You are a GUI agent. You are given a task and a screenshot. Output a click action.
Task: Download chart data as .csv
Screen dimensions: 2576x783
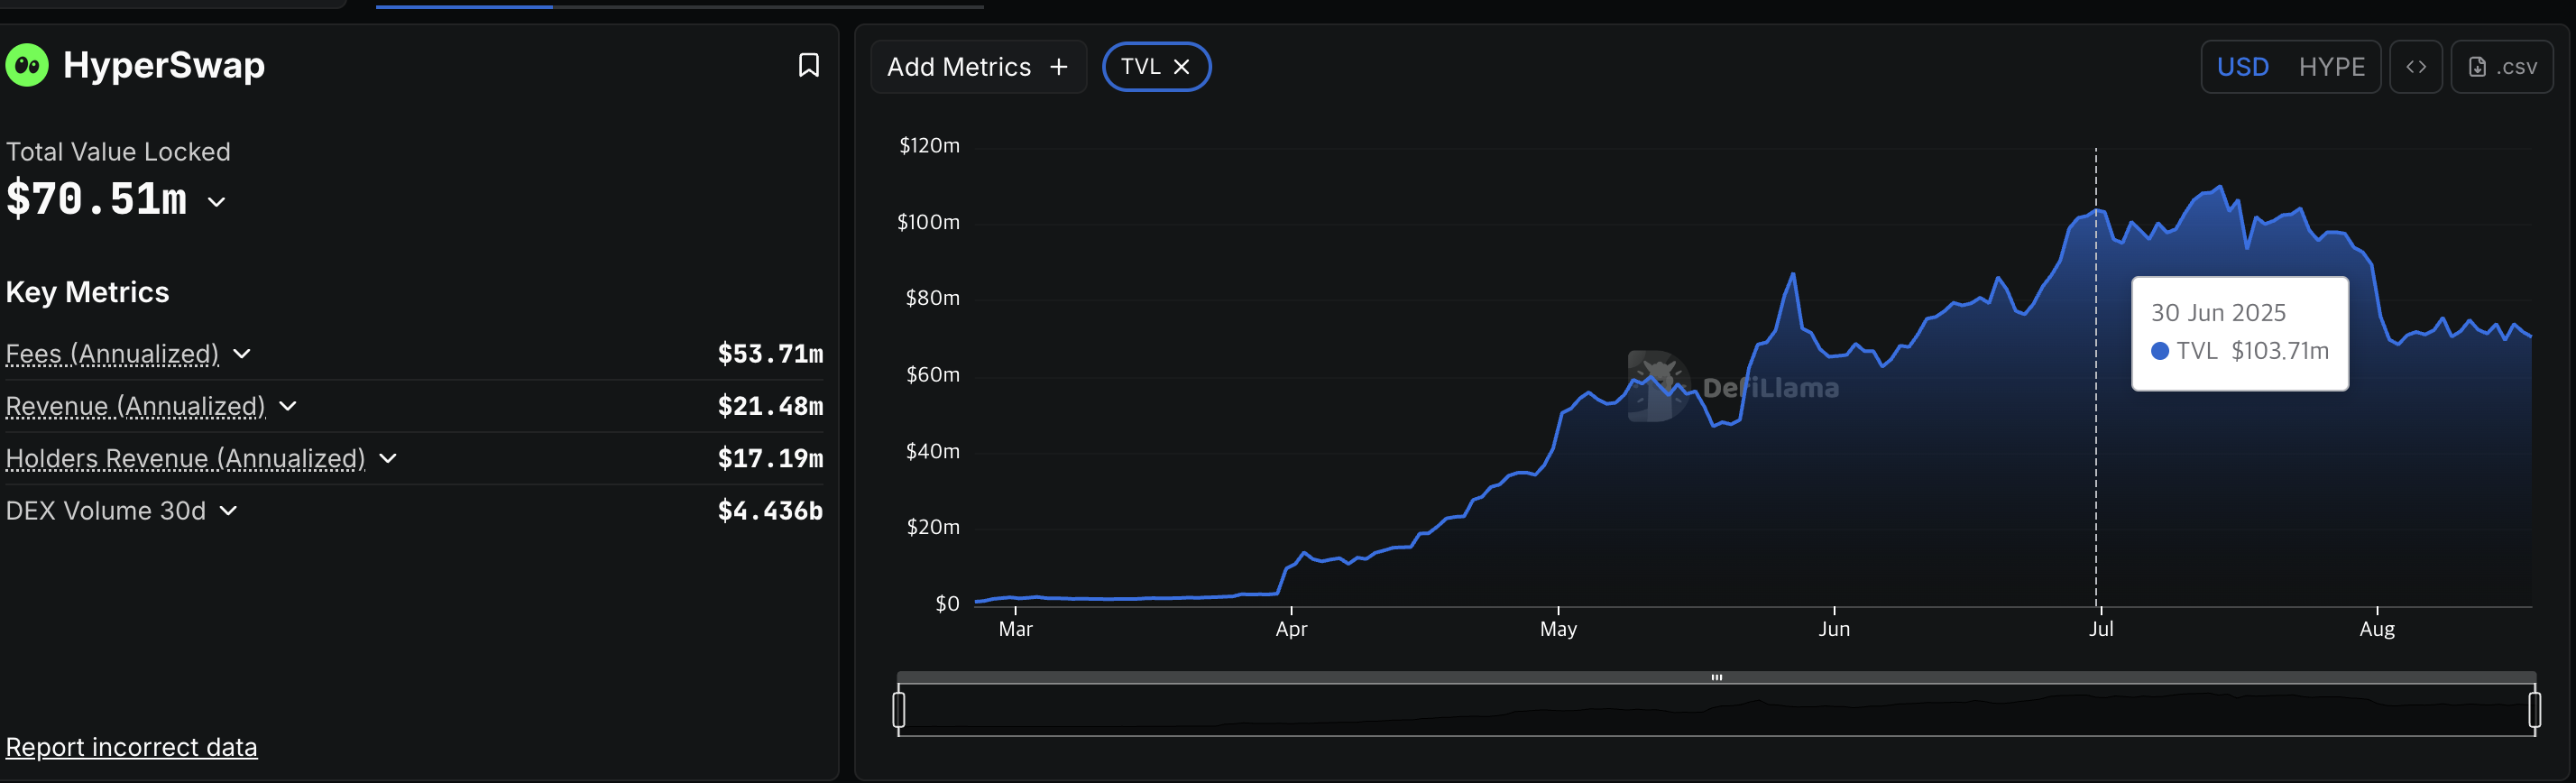(2502, 67)
